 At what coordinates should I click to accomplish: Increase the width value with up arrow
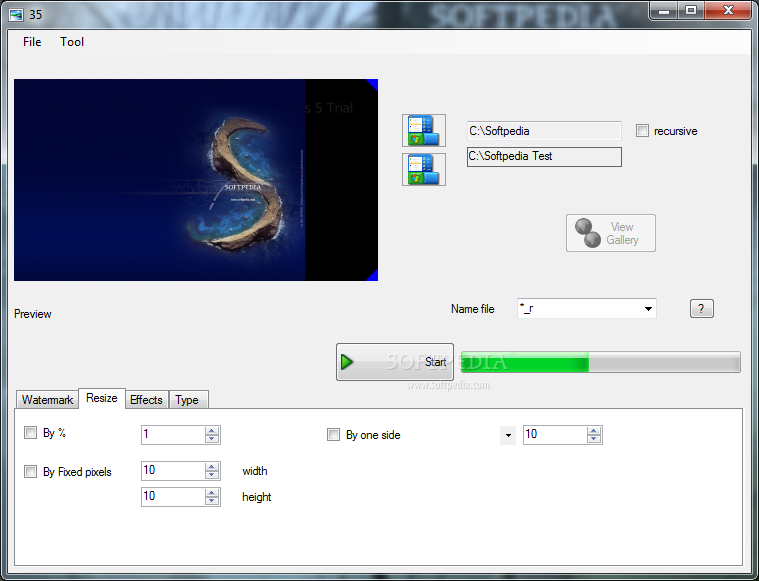pyautogui.click(x=212, y=467)
